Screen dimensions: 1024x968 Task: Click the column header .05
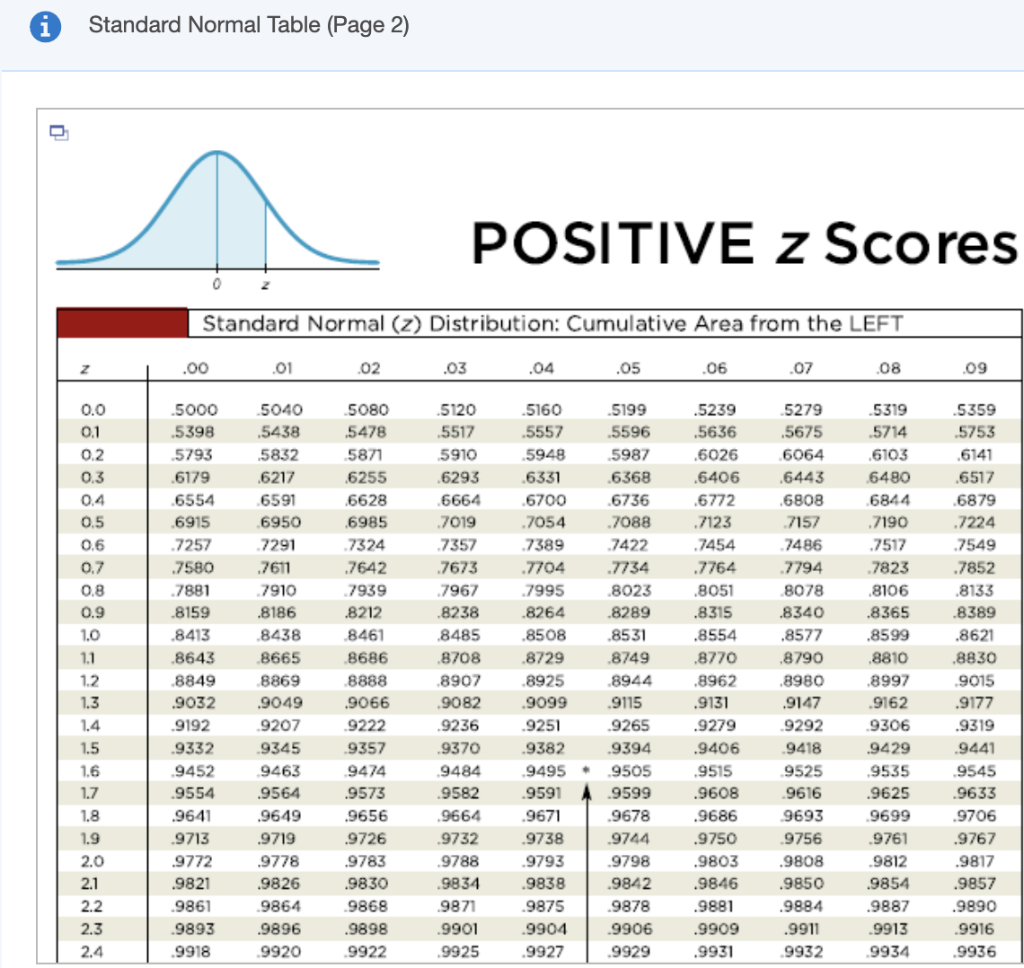pos(628,368)
